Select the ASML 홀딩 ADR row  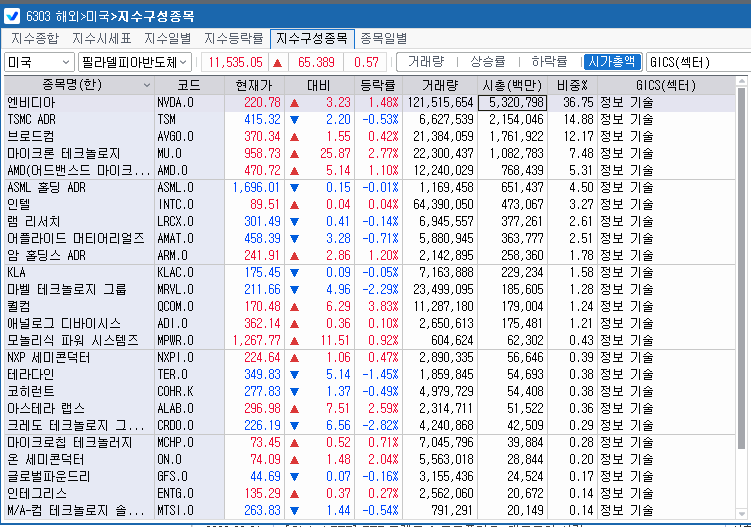tap(370, 187)
